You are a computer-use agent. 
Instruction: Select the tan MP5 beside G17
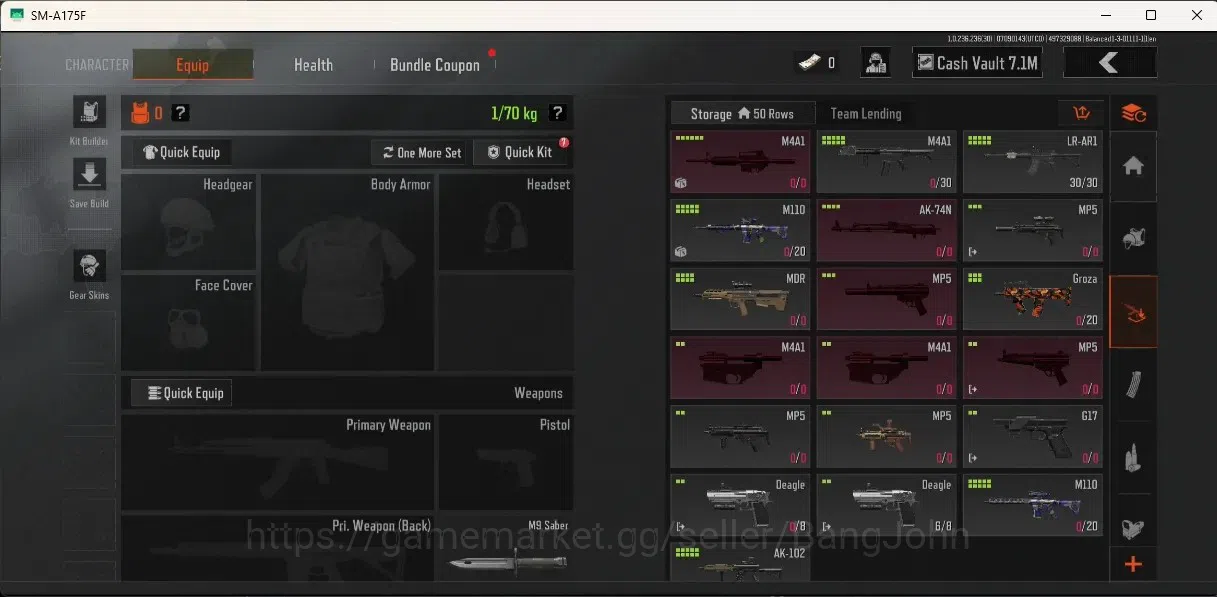tap(887, 436)
